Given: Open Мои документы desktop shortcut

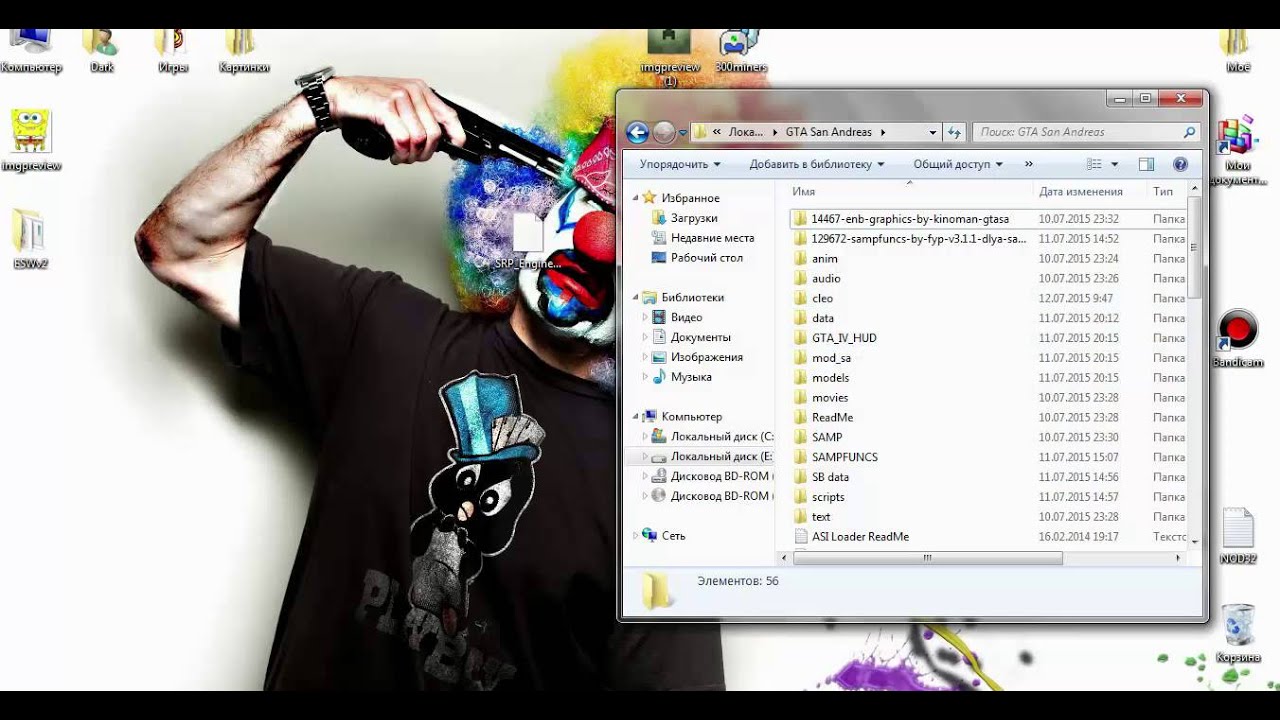Looking at the screenshot, I should tap(1237, 152).
